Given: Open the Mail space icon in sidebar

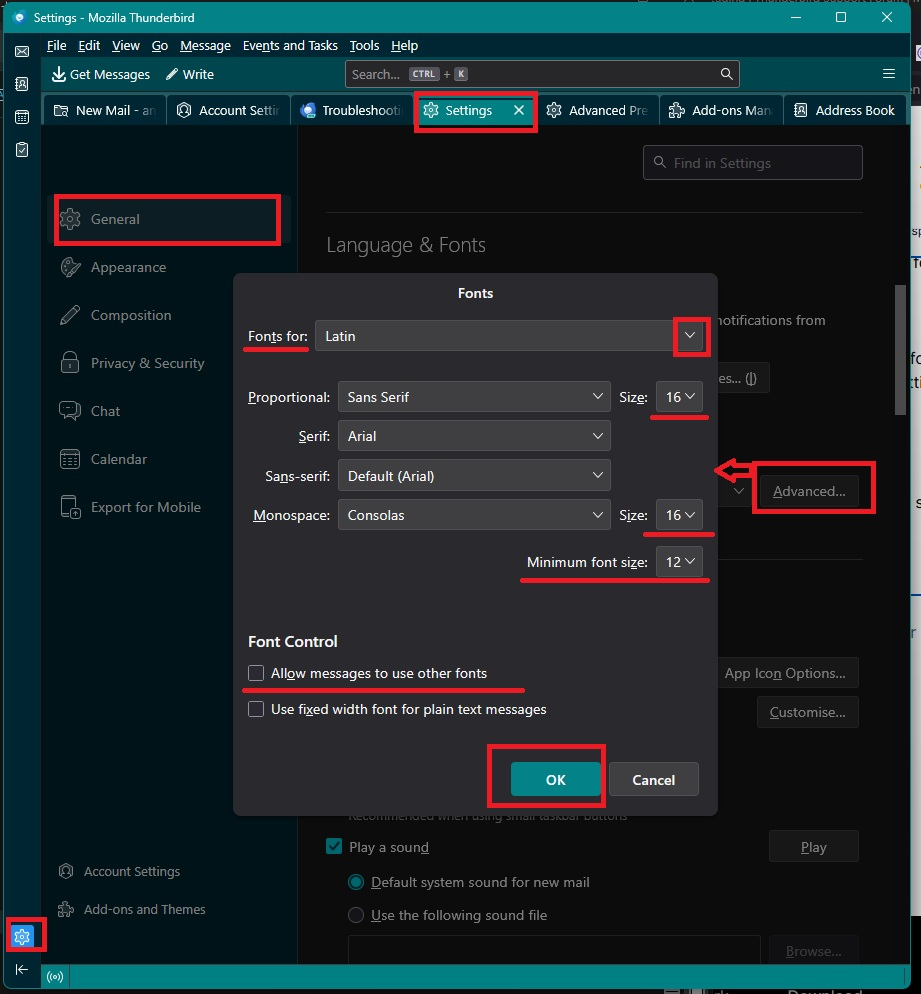Looking at the screenshot, I should 22,51.
